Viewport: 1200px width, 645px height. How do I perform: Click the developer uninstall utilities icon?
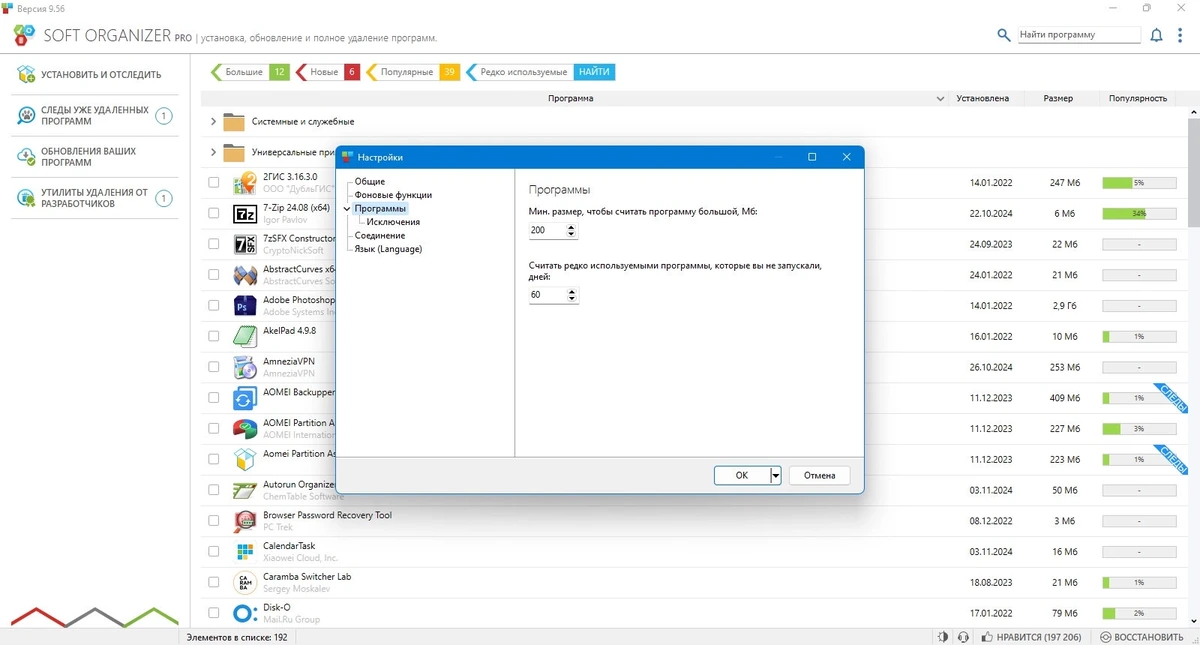[26, 198]
